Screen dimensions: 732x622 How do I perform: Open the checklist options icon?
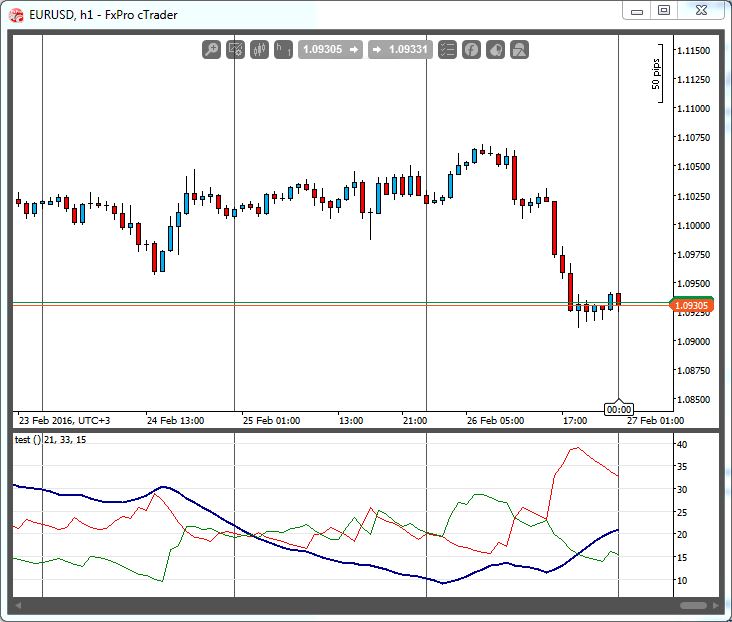(447, 49)
